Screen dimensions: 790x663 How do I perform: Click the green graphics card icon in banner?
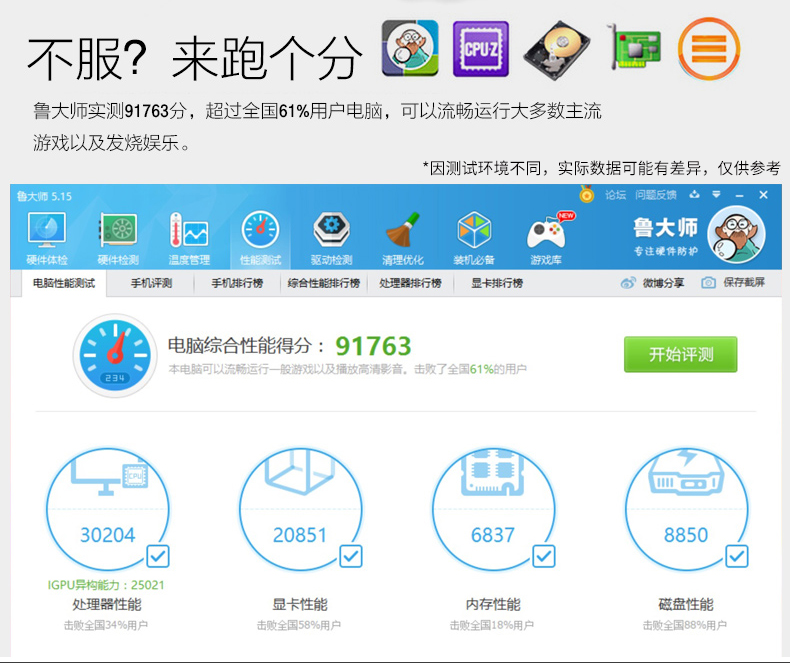(x=634, y=46)
